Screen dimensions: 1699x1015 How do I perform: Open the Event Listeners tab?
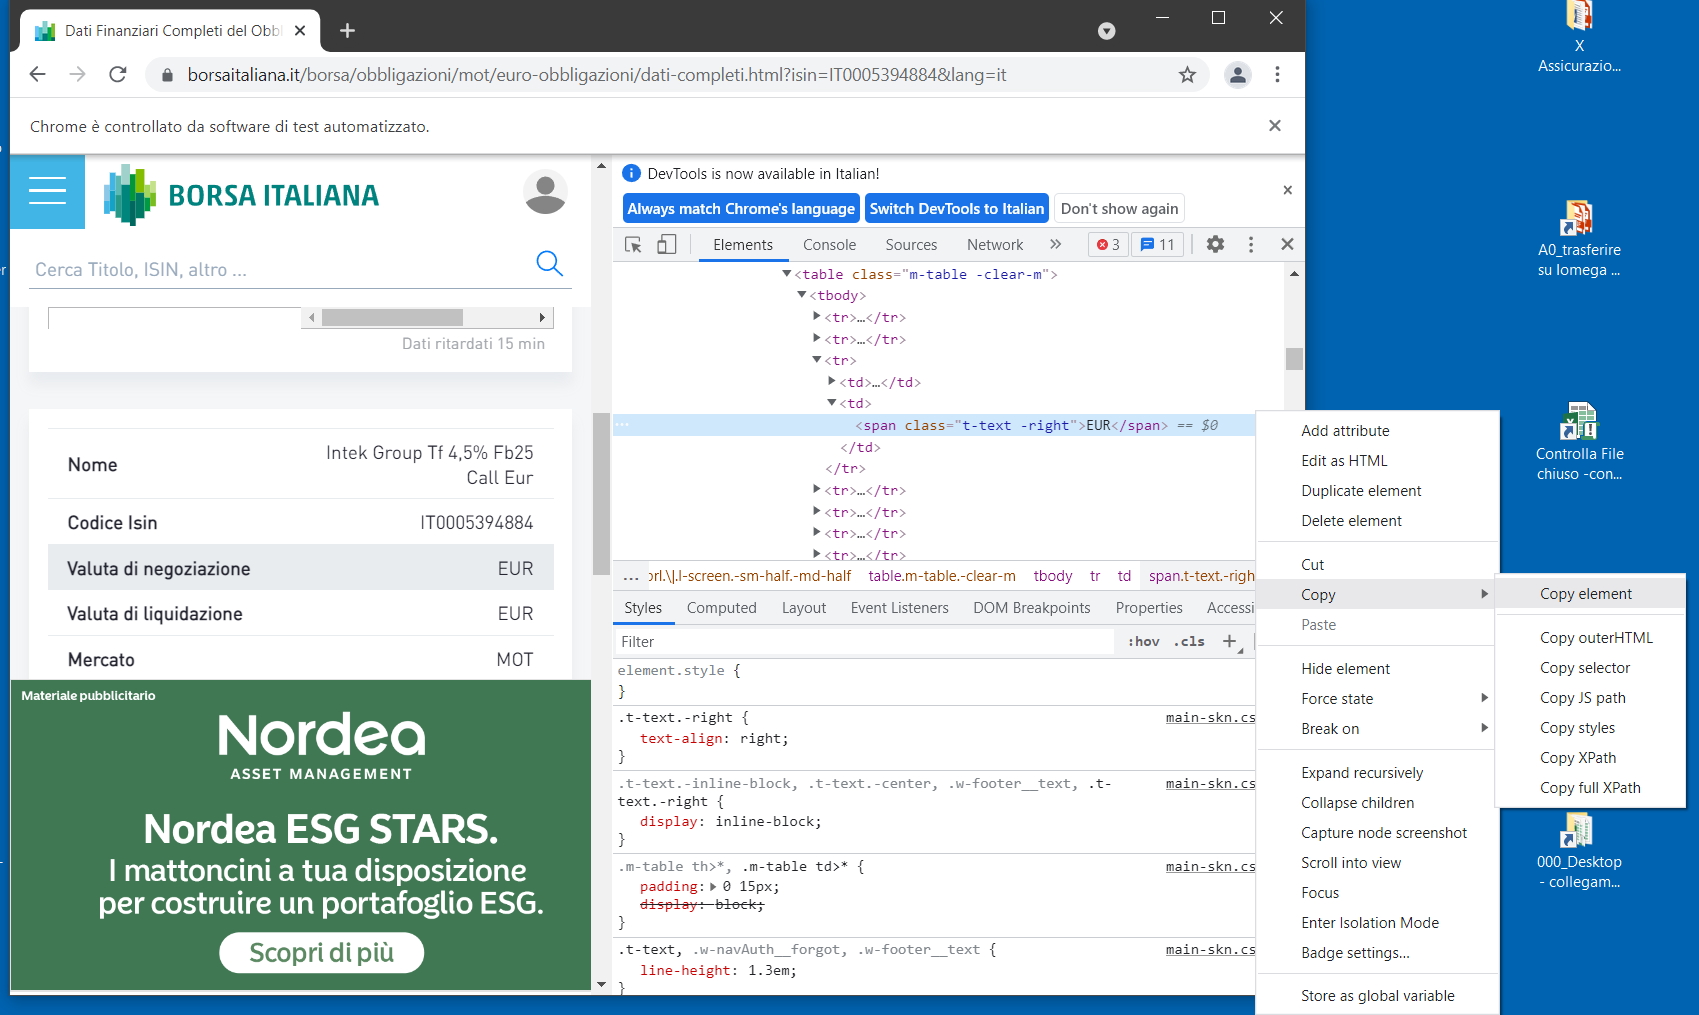coord(899,608)
